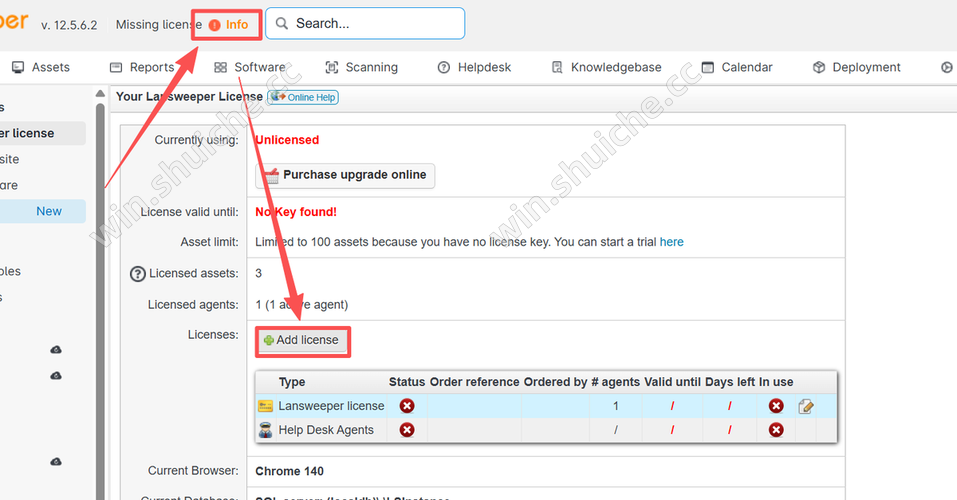Click In use red X for Help Desk Agents
The image size is (957, 500).
point(776,430)
